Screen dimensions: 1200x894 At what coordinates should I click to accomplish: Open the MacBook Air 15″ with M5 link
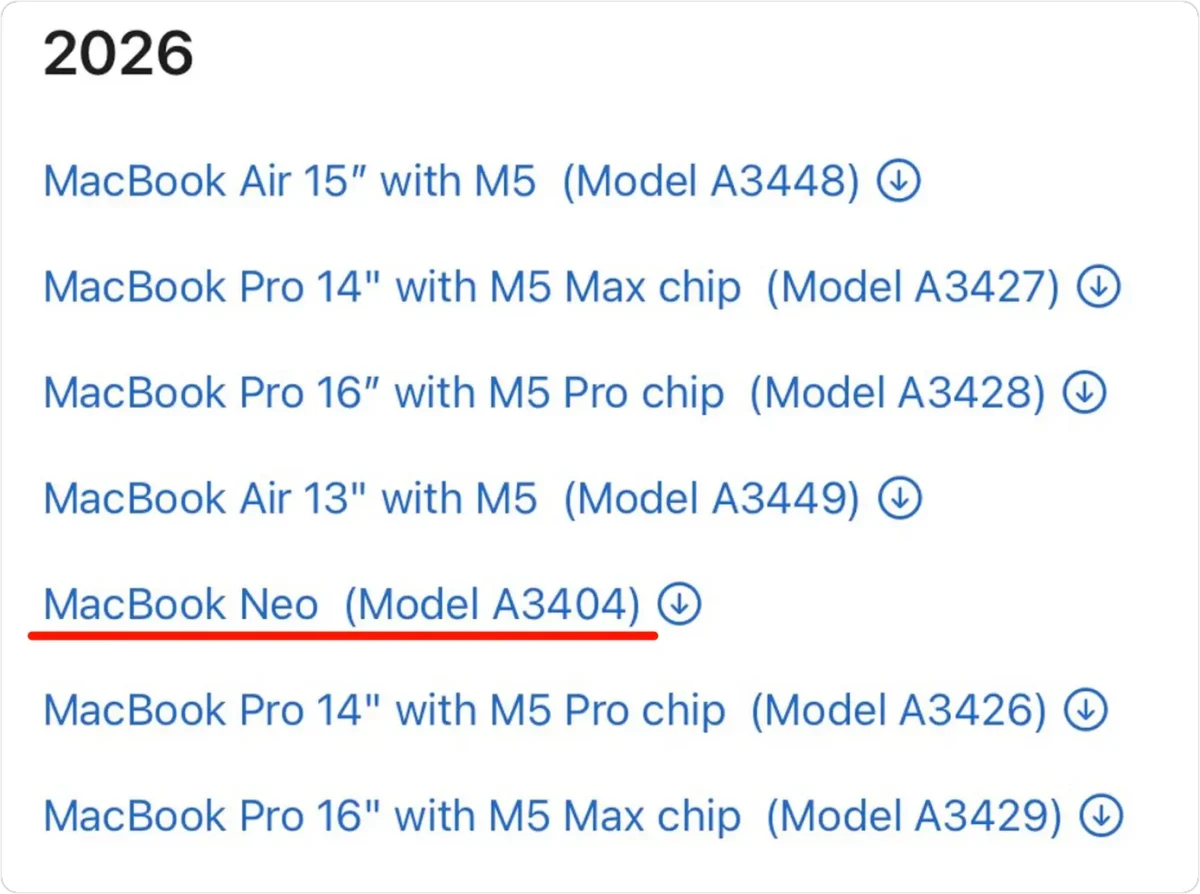pyautogui.click(x=290, y=182)
